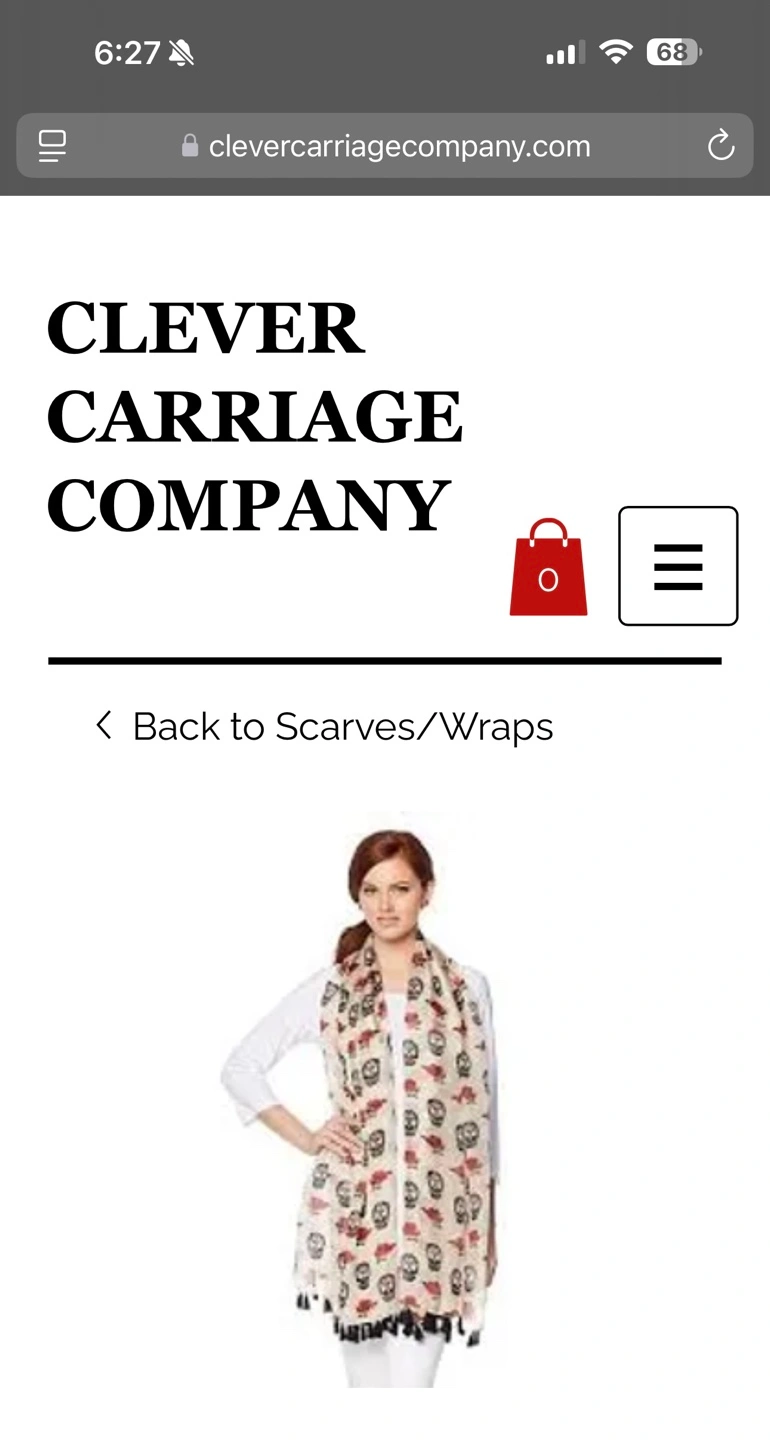The height and width of the screenshot is (1440, 770).
Task: Reload the page with the refresh icon
Action: pos(720,146)
